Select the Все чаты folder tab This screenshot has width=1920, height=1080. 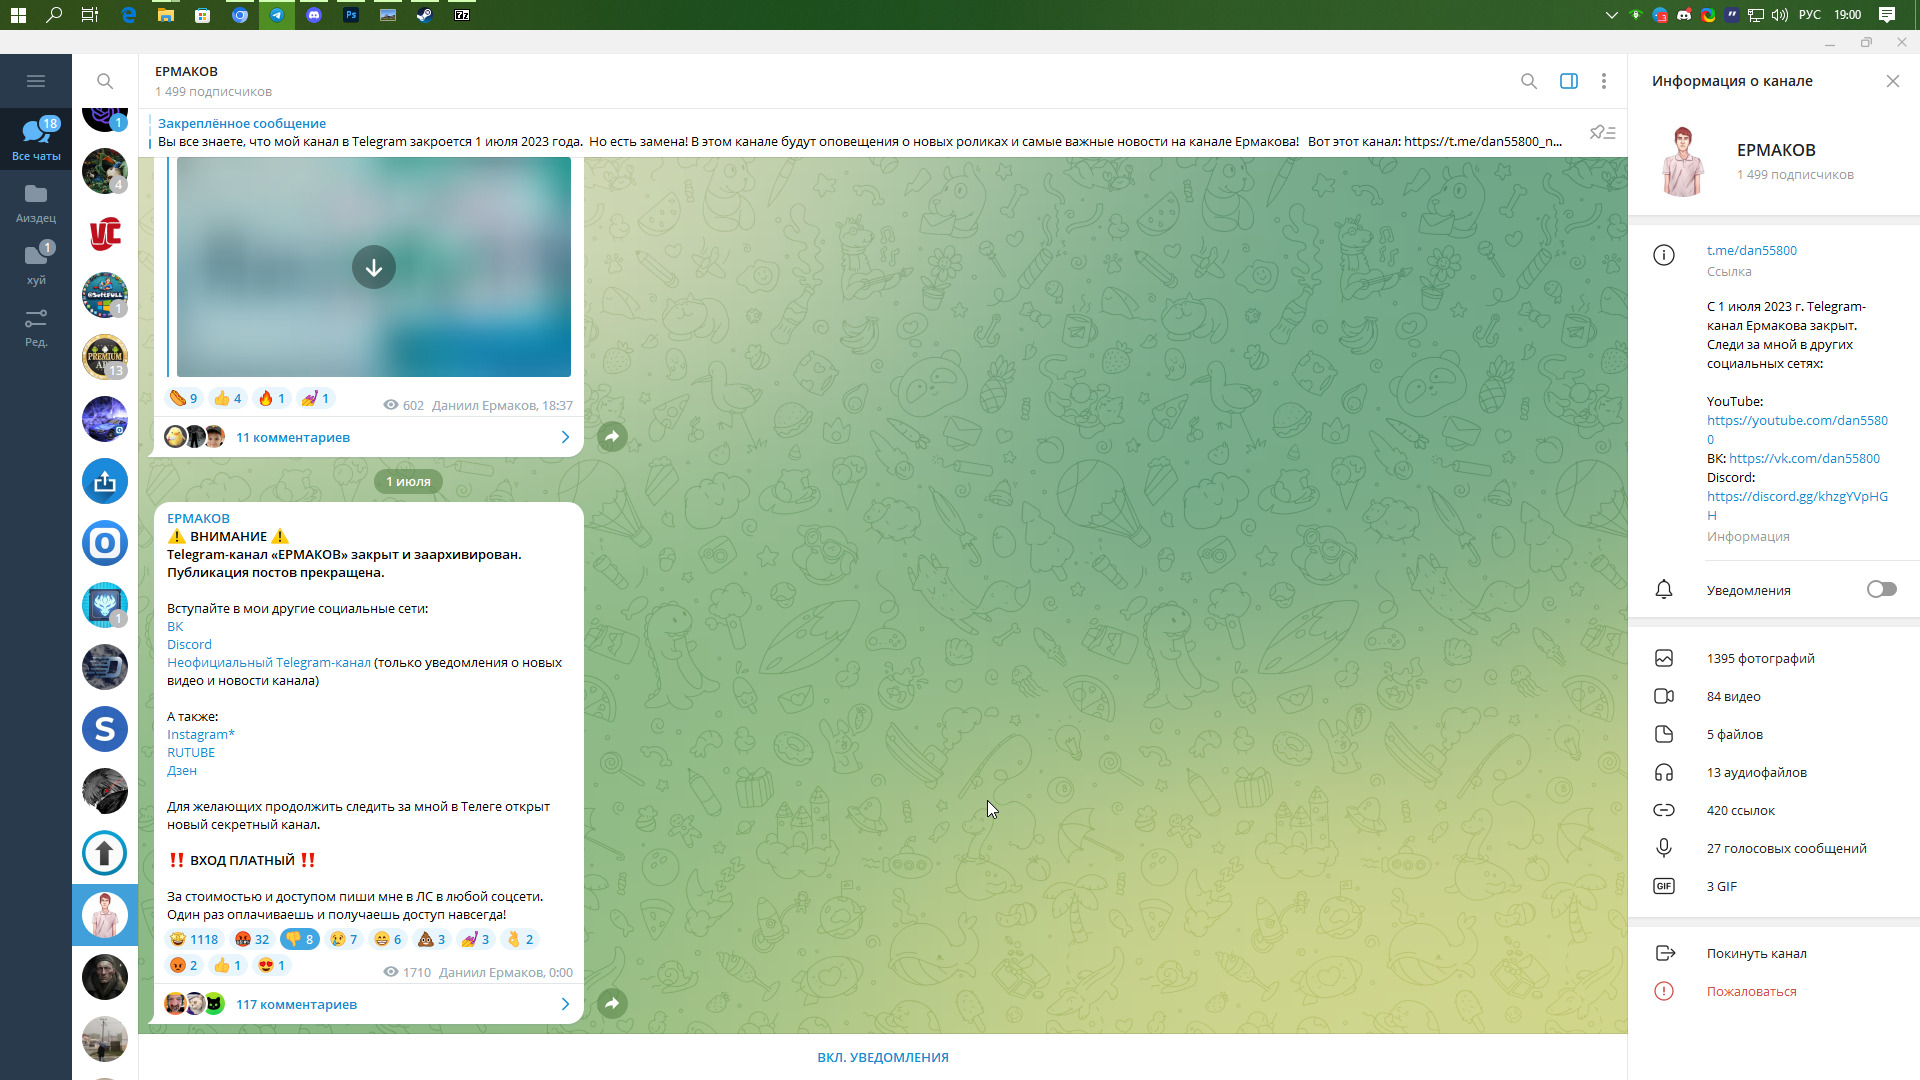(x=36, y=138)
